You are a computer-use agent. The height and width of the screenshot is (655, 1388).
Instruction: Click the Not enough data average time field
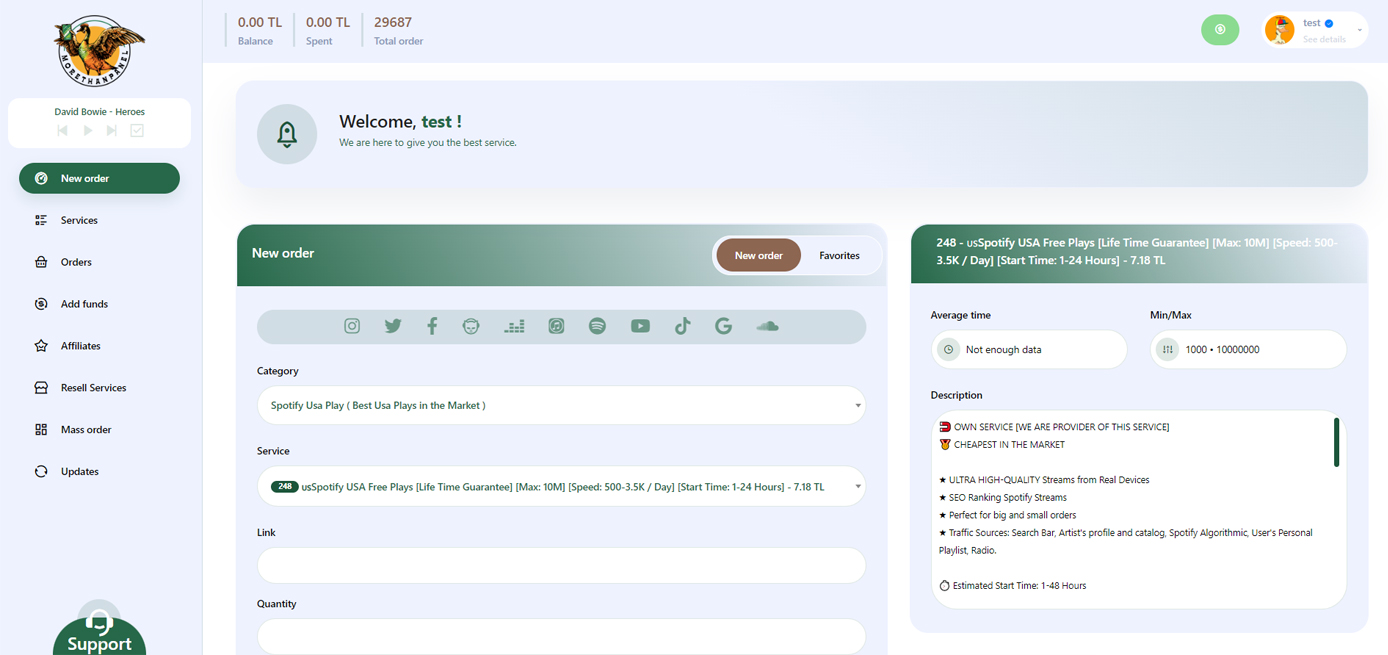coord(1029,350)
